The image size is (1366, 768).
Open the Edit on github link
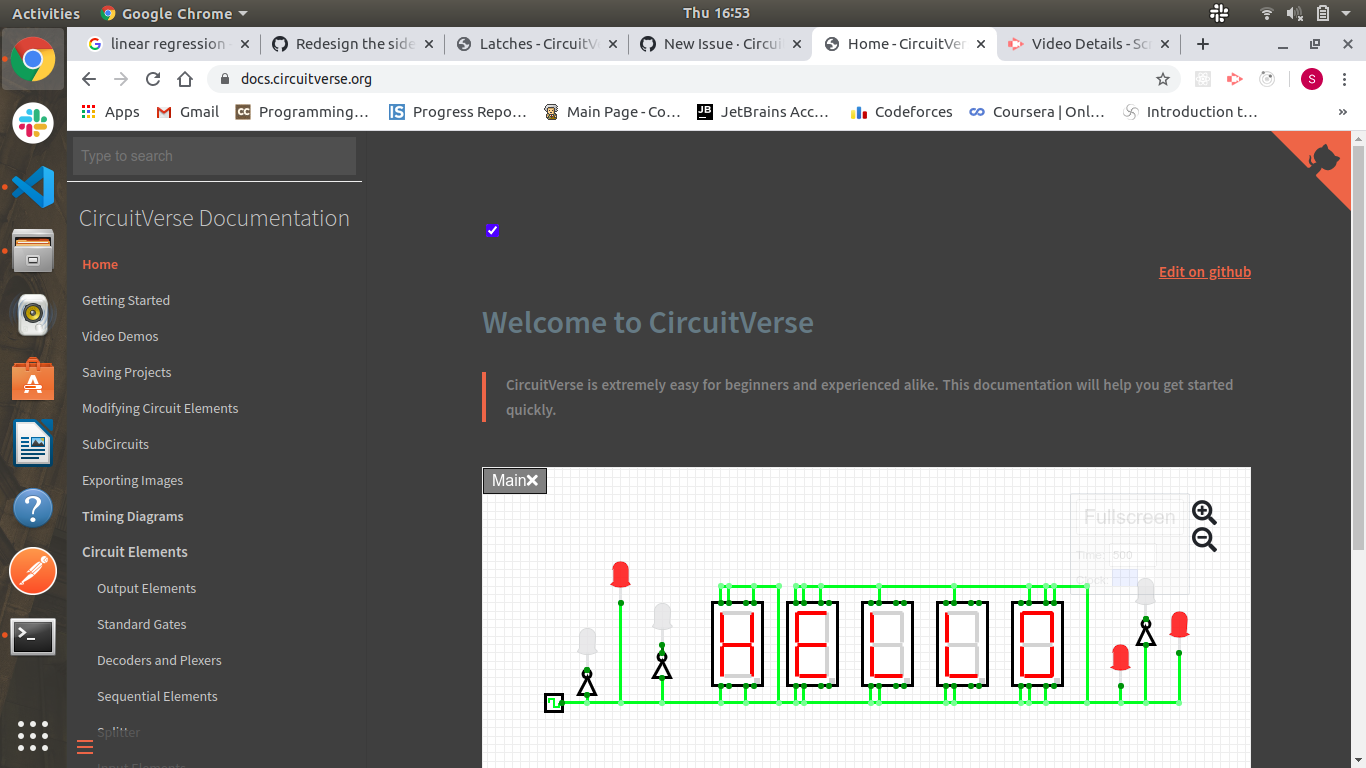tap(1204, 271)
